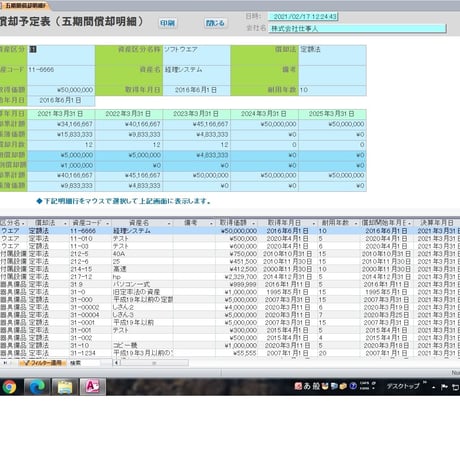Click the 検索 search box in navigation bar
The width and height of the screenshot is (460, 460).
(84, 363)
